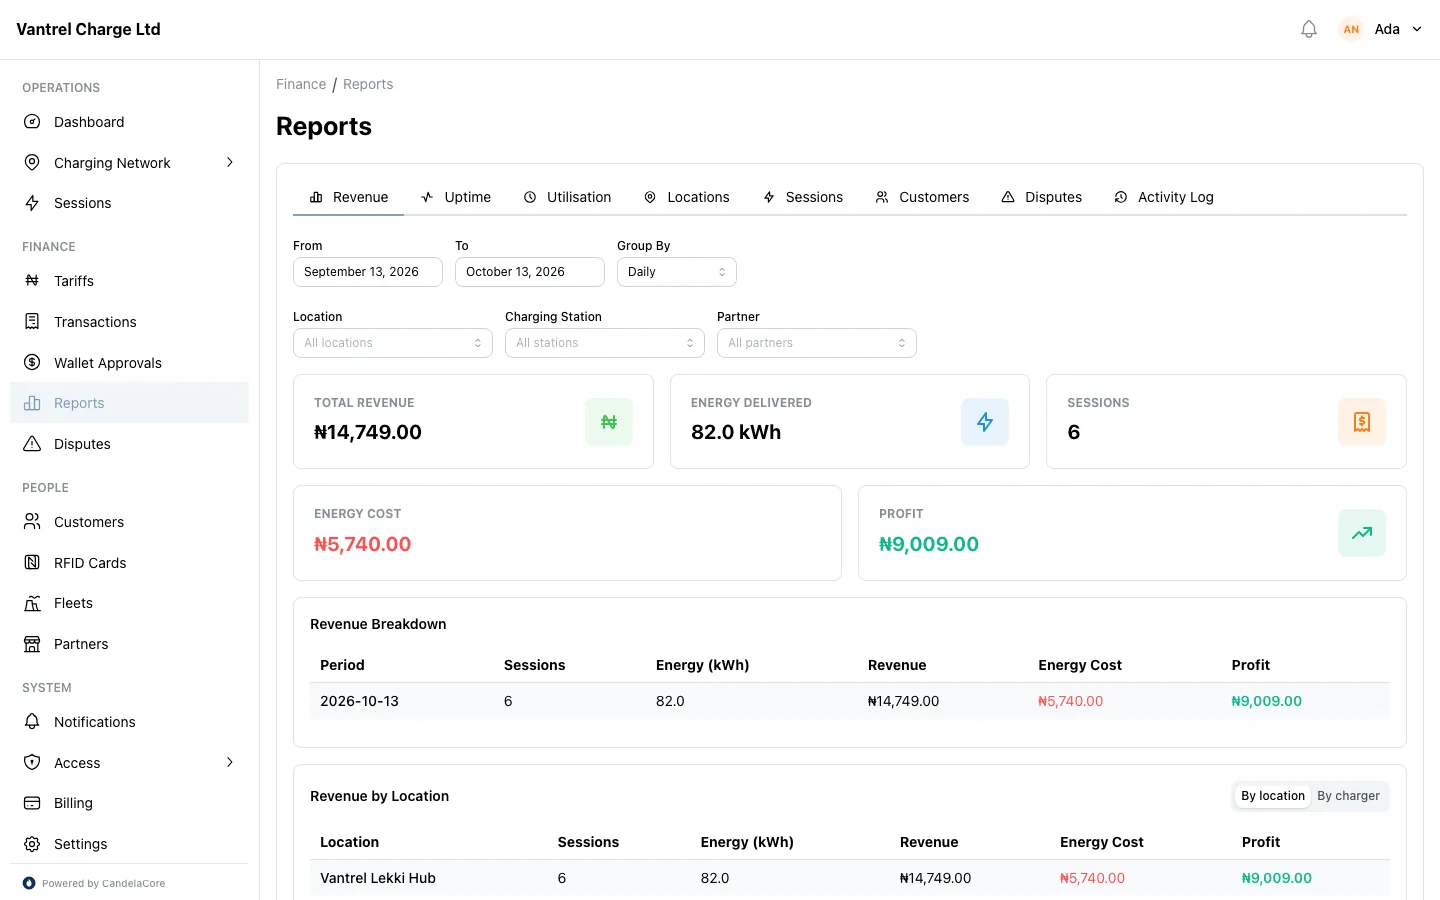Expand the Charging Network submenu chevron
The image size is (1440, 900).
click(230, 162)
